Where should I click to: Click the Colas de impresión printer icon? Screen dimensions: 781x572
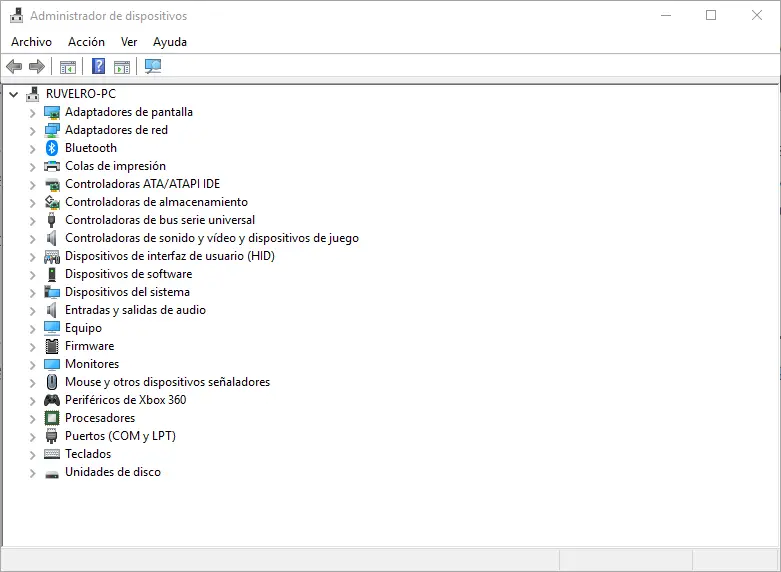click(52, 166)
